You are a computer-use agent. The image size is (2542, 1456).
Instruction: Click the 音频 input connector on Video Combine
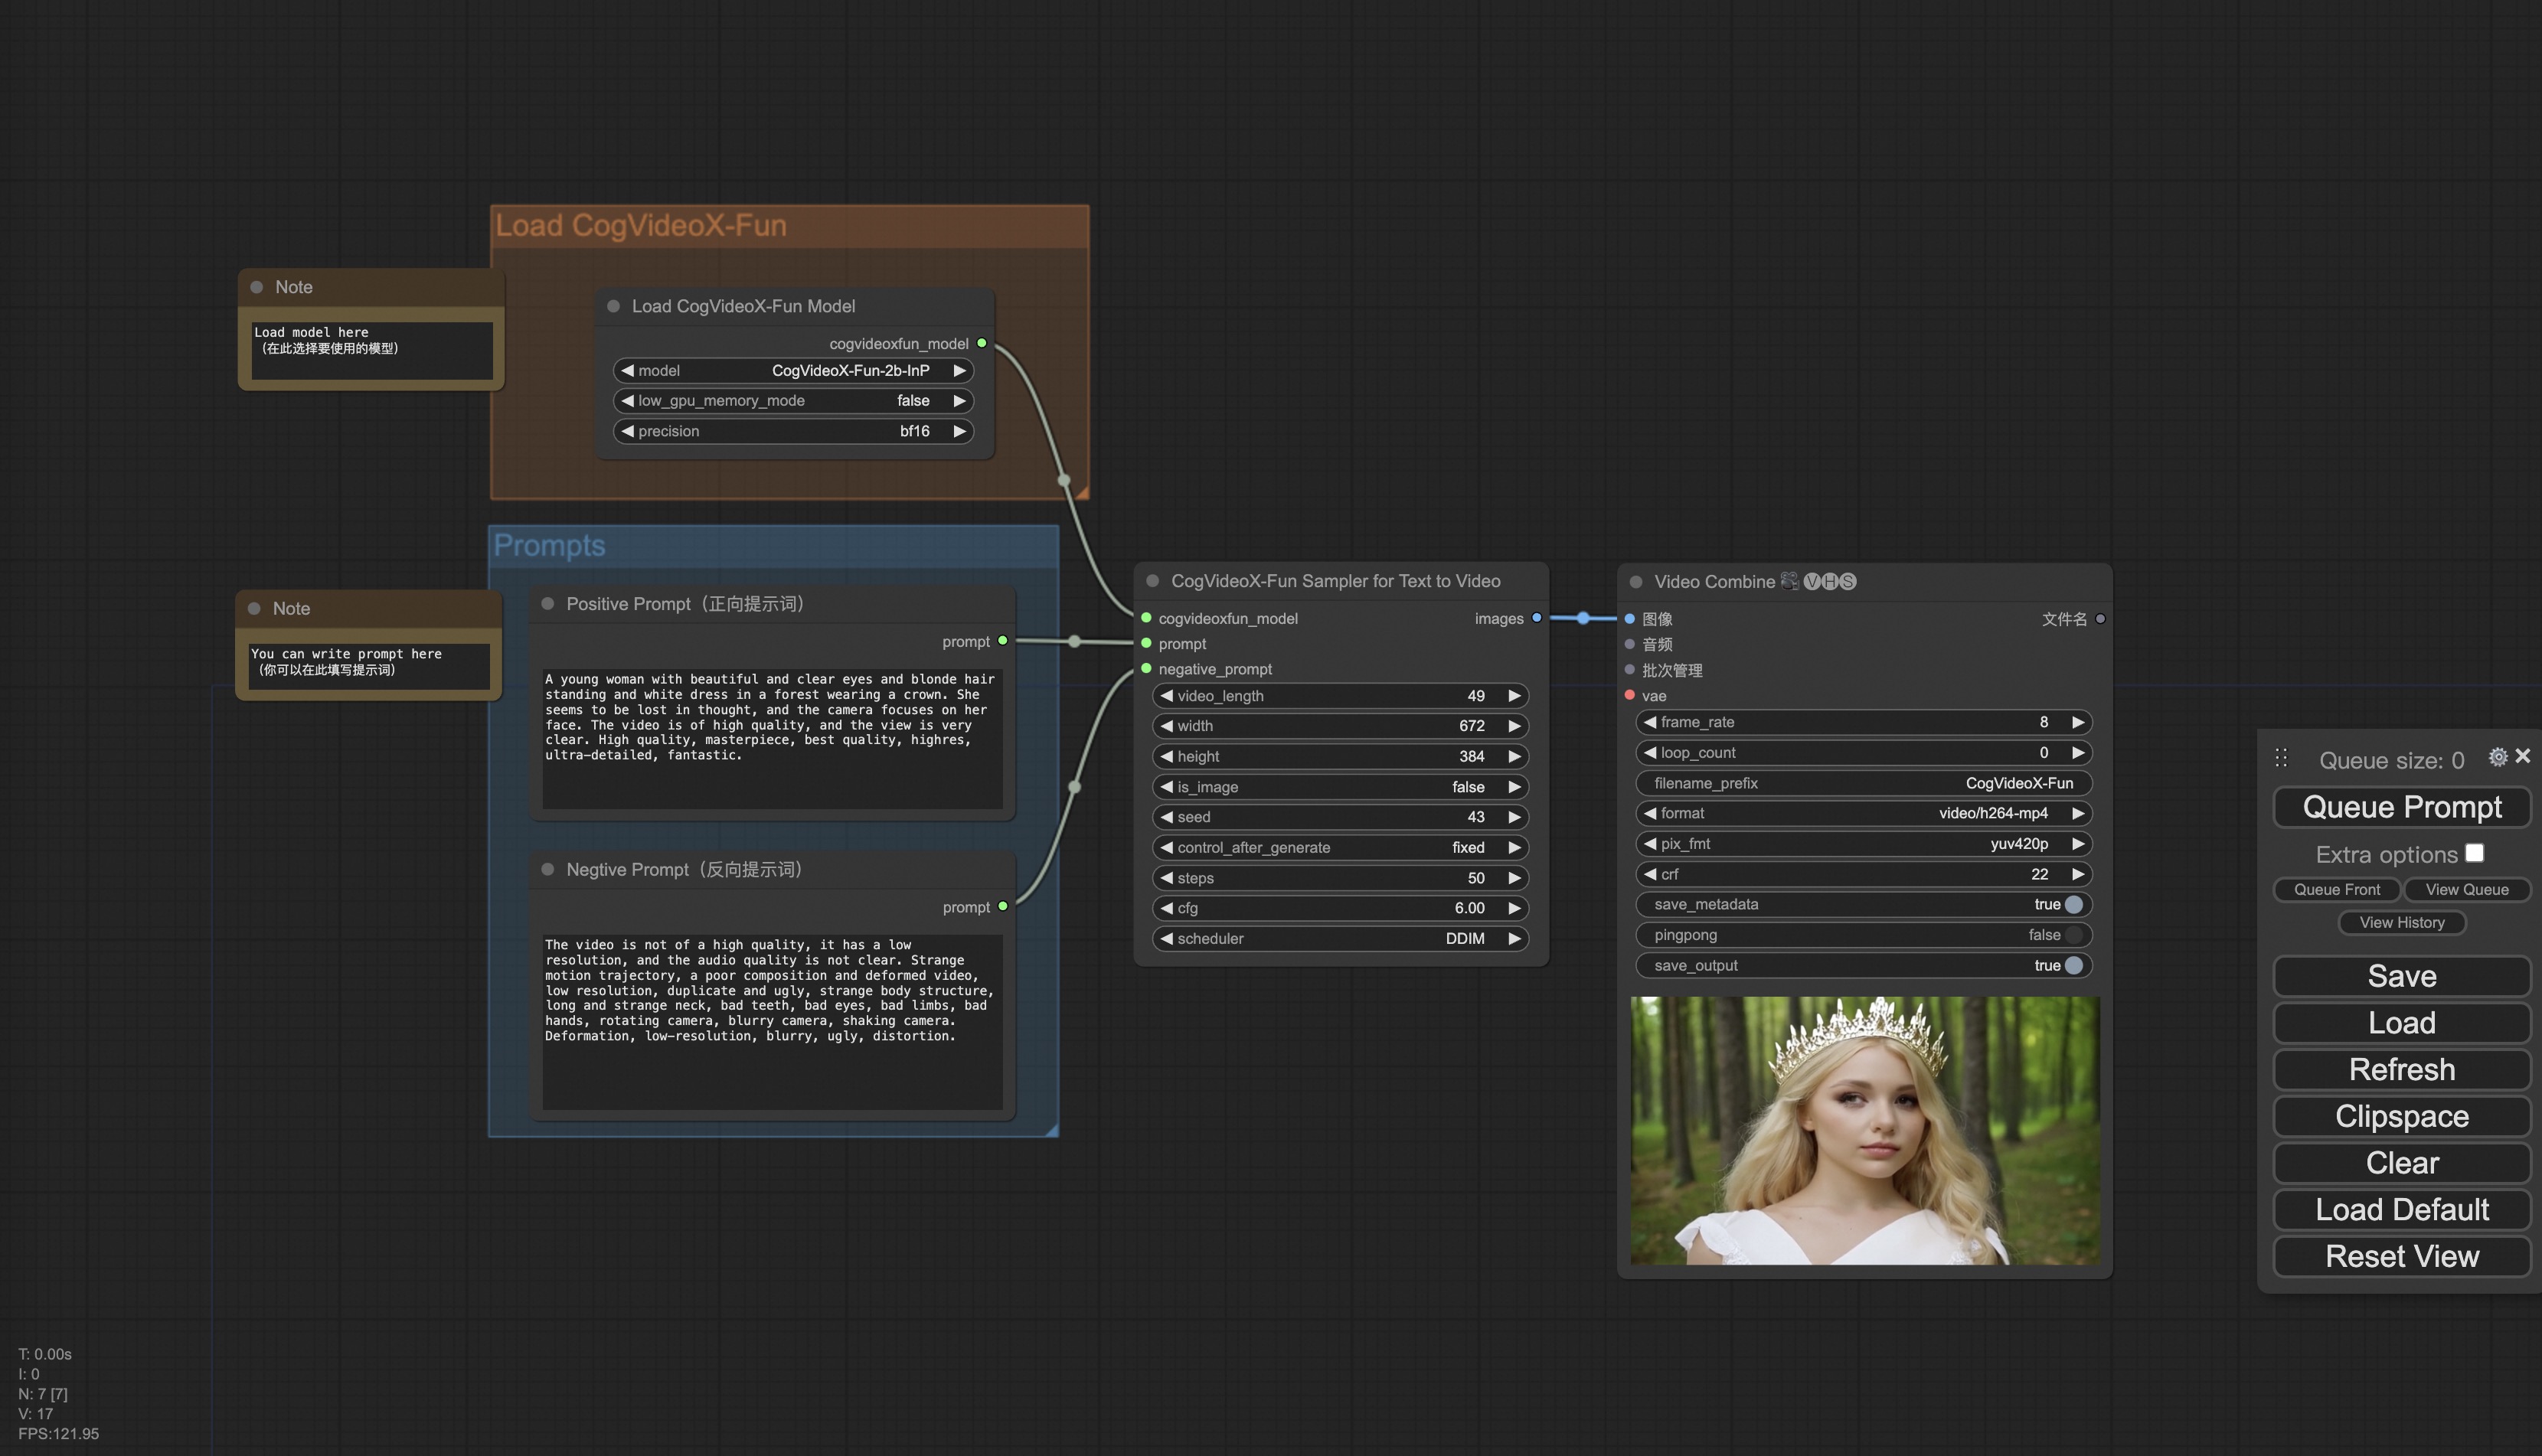point(1630,644)
